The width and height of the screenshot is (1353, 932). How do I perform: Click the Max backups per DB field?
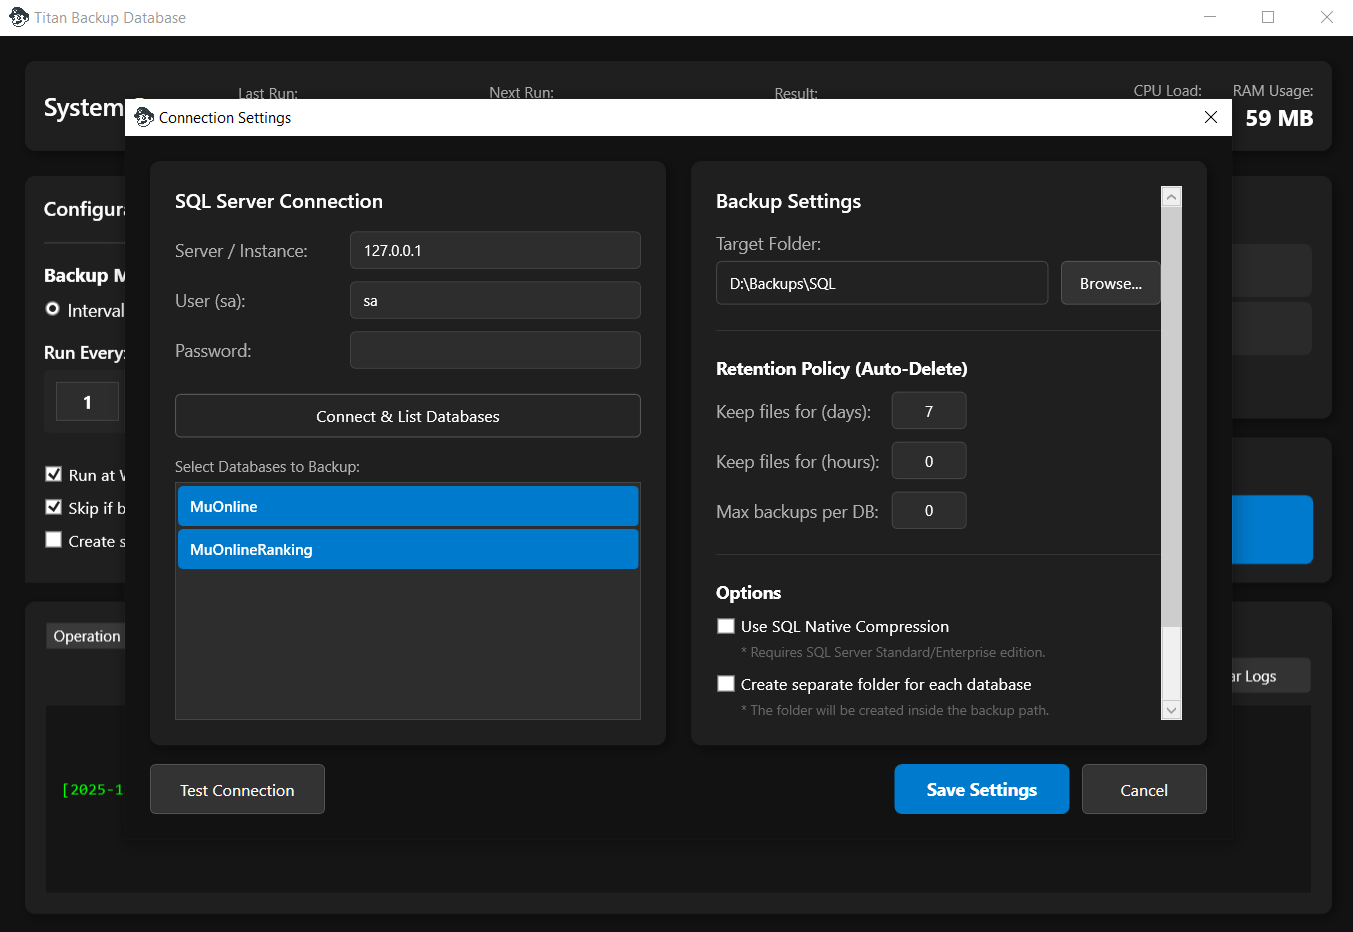coord(928,511)
